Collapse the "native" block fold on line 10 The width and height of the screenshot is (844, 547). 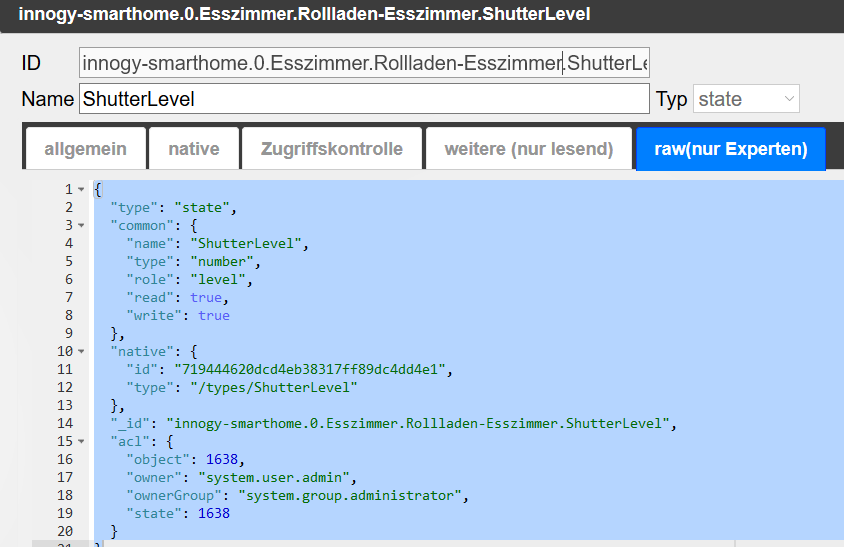[81, 352]
